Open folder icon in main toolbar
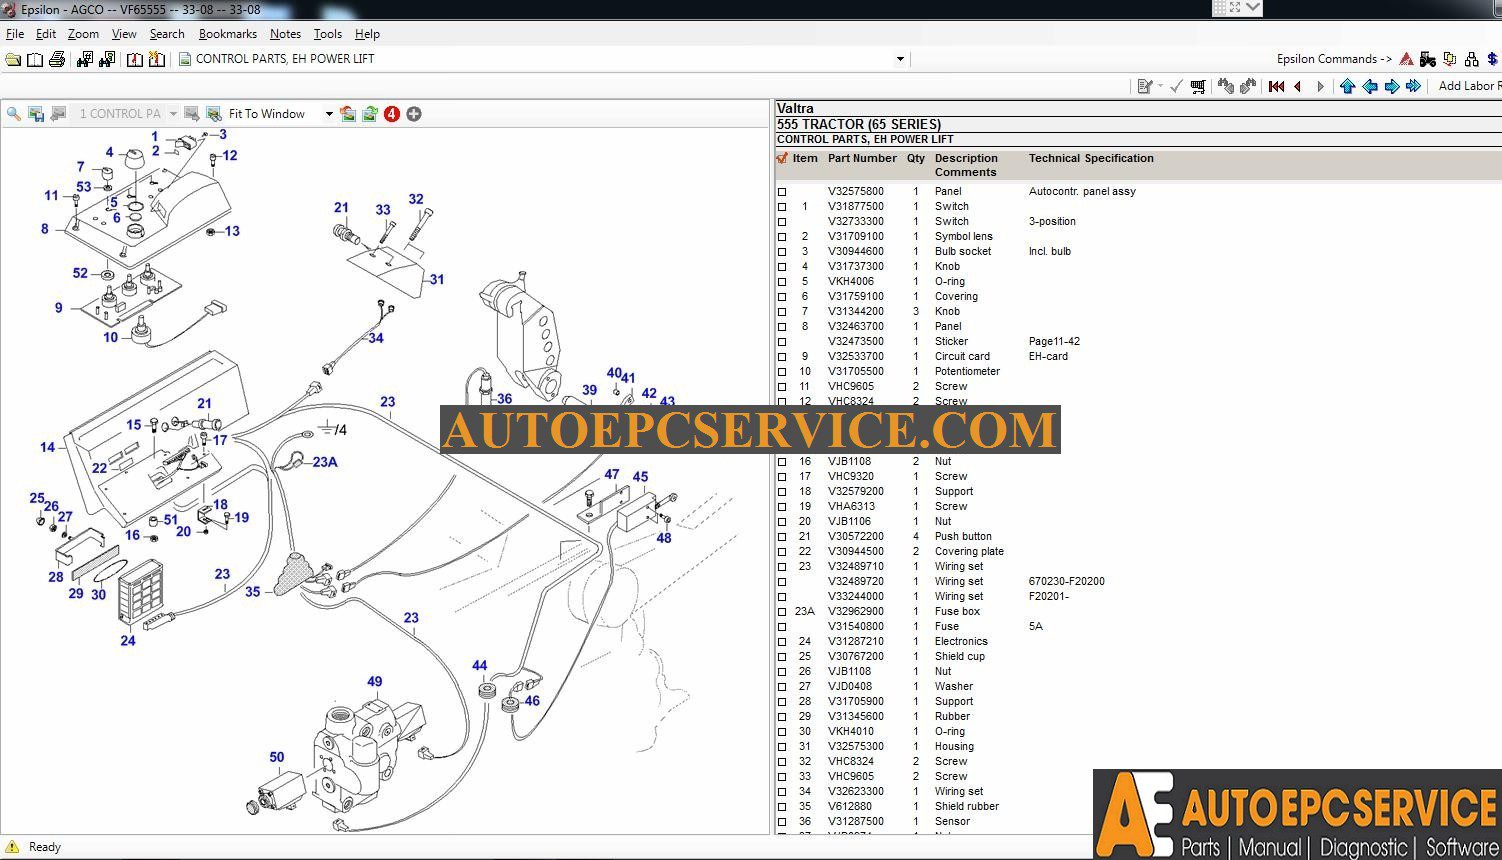1502x860 pixels. pyautogui.click(x=13, y=59)
